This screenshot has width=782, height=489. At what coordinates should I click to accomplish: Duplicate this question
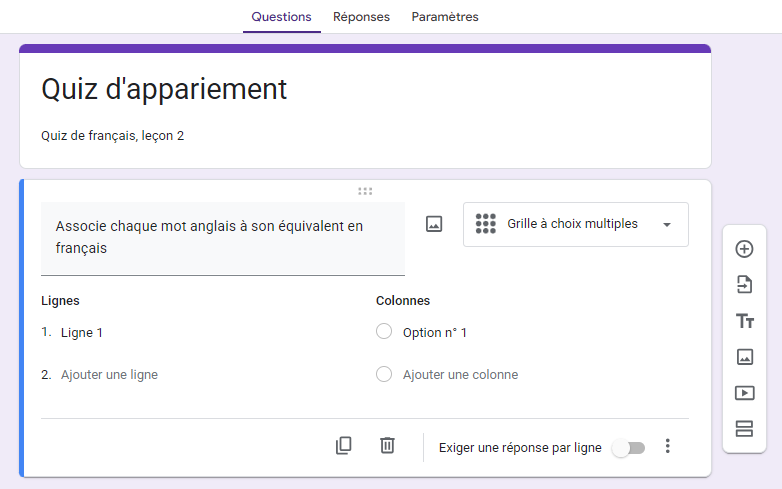click(344, 446)
